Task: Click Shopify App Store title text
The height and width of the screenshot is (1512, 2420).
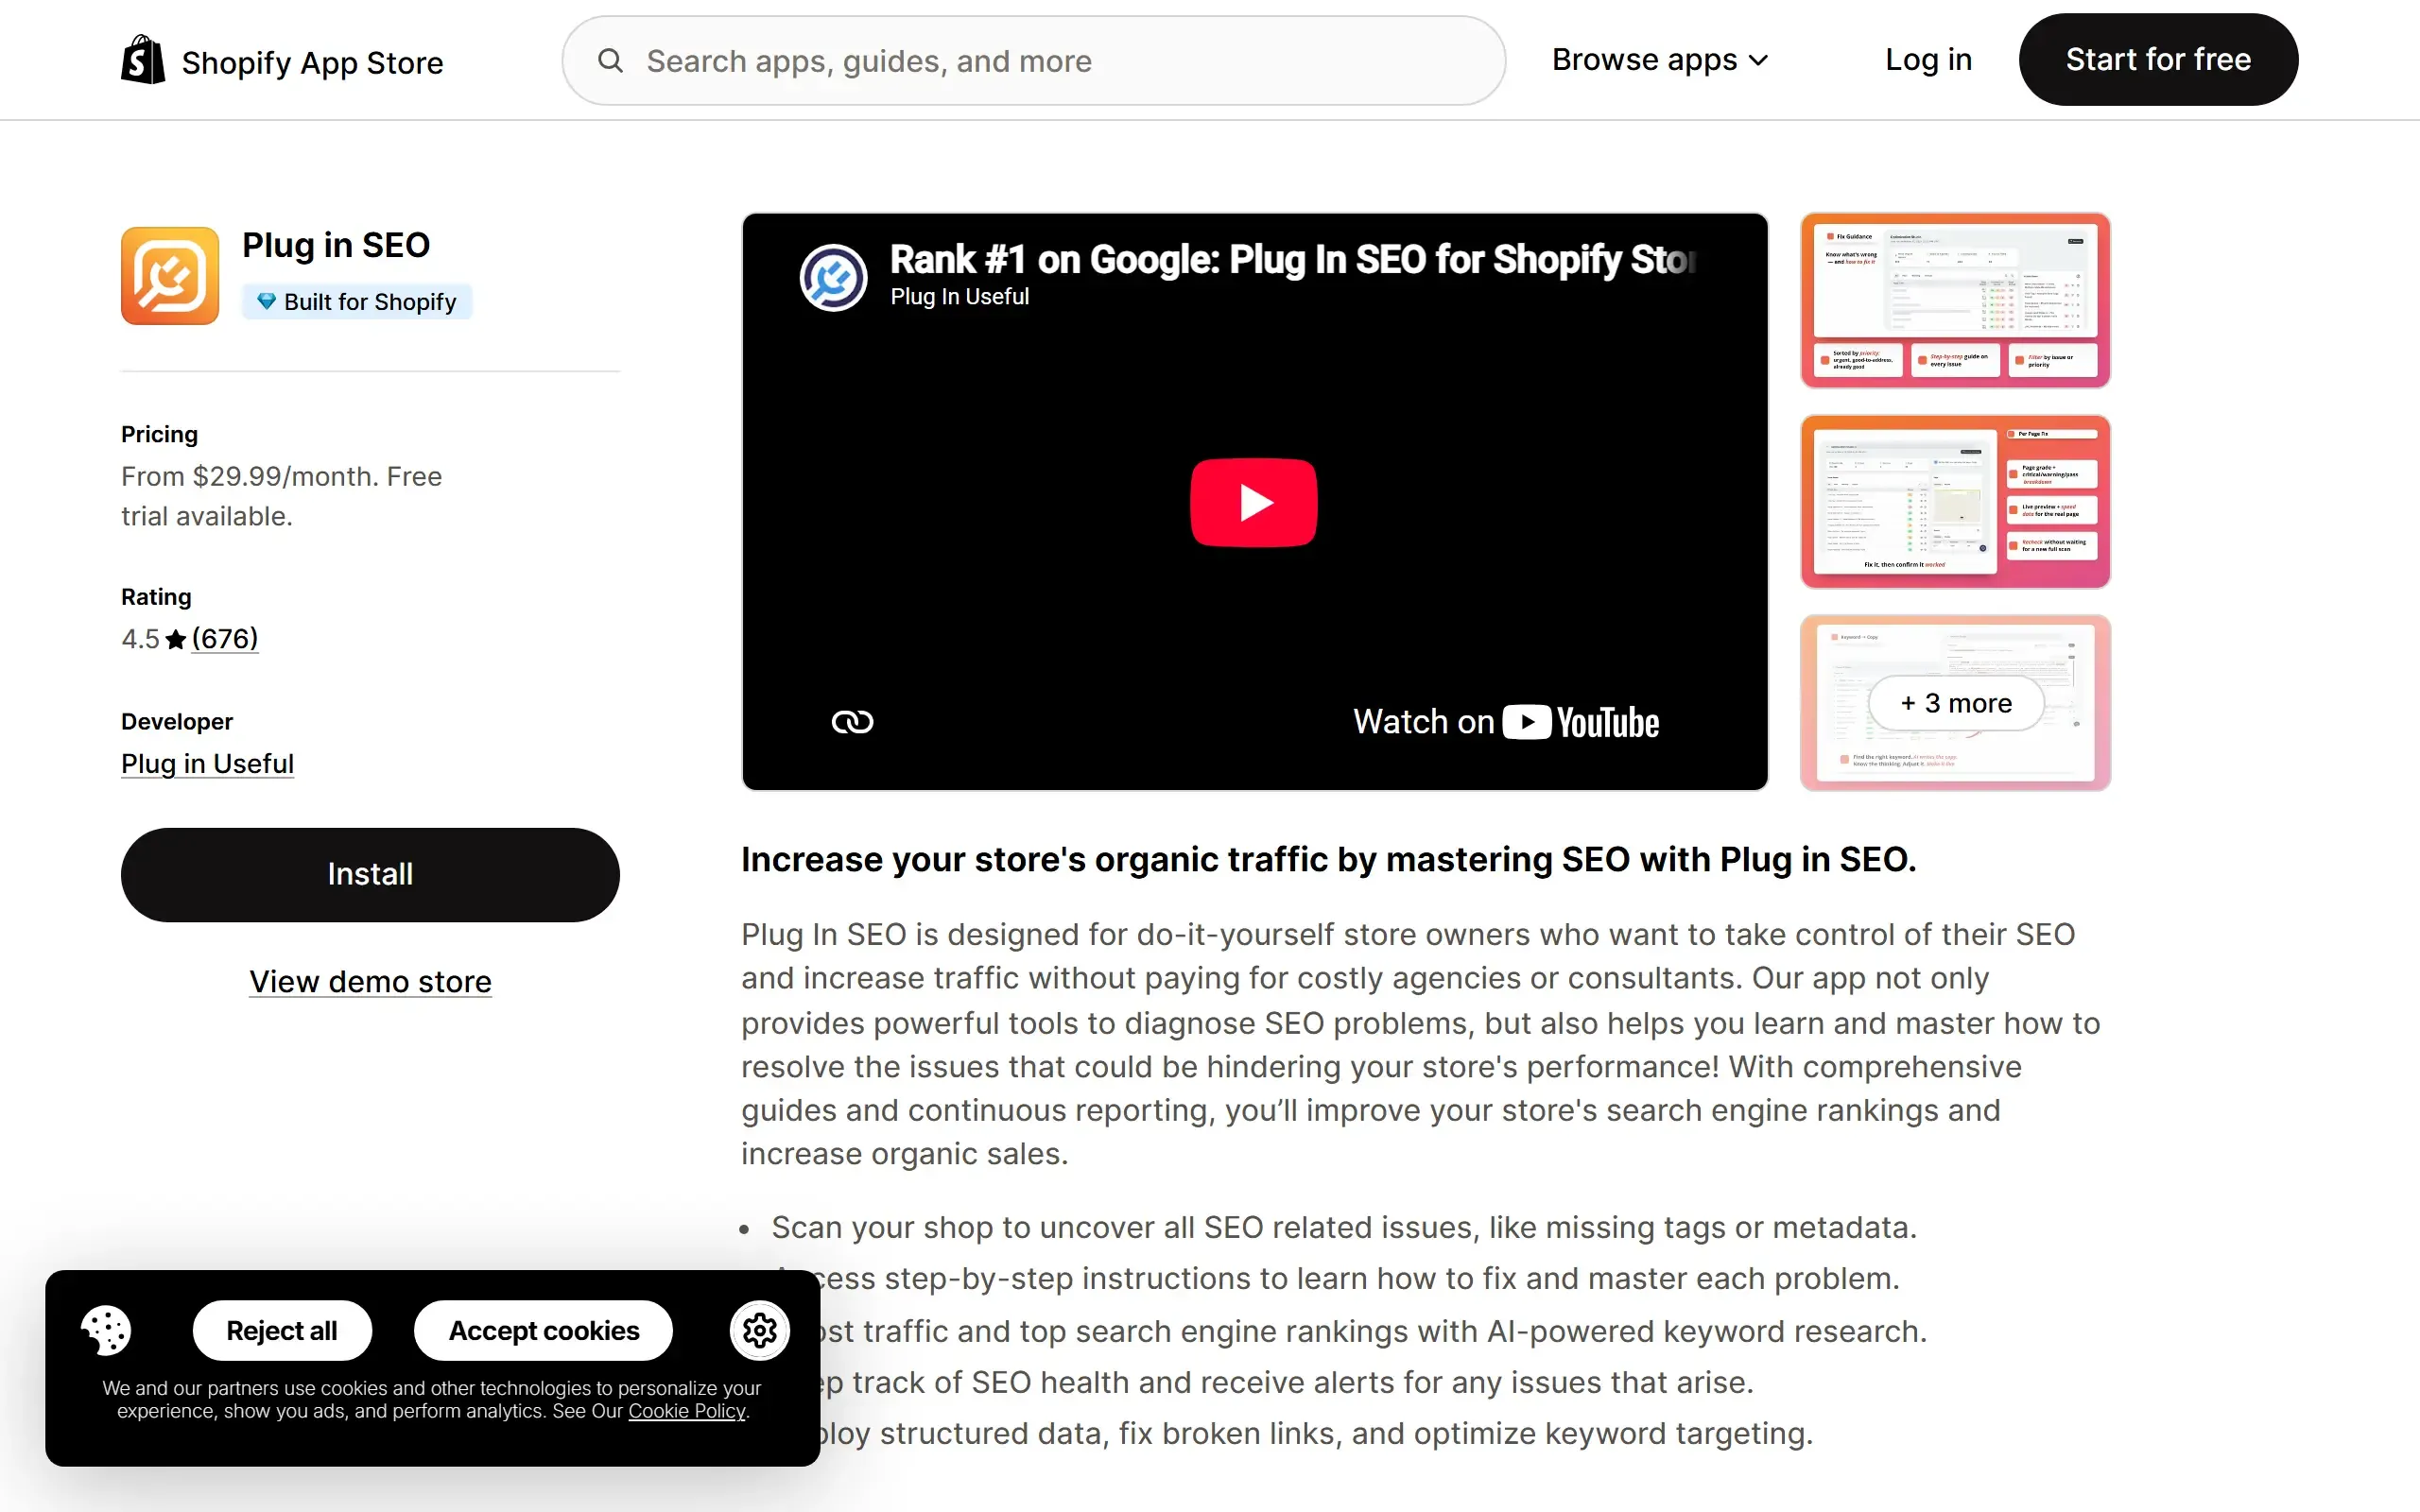Action: click(312, 63)
